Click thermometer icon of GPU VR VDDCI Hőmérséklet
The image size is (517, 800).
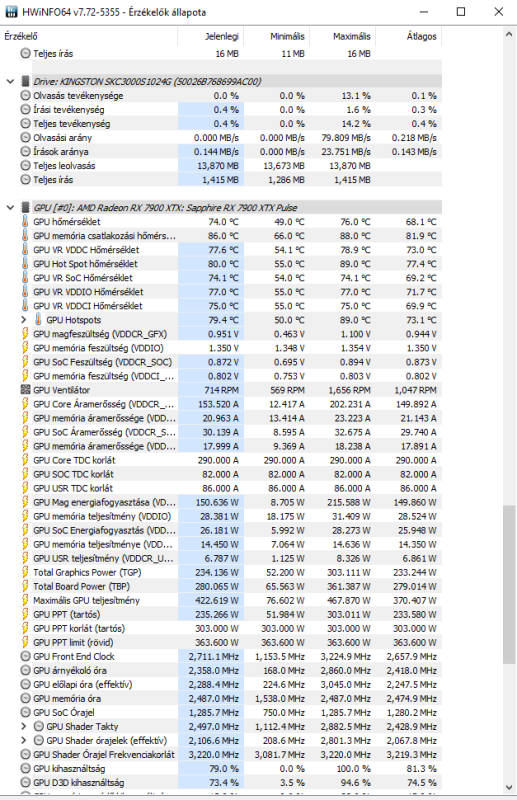click(25, 306)
